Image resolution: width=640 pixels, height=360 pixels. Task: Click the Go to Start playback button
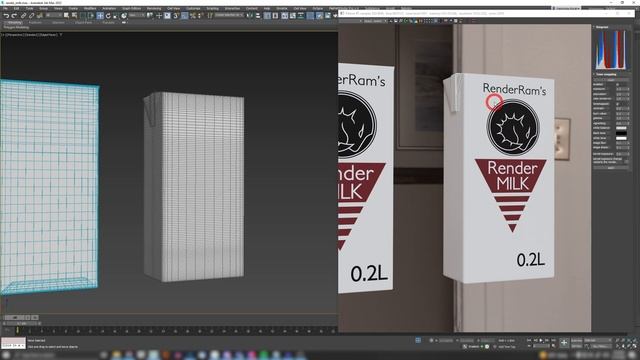pyautogui.click(x=529, y=340)
